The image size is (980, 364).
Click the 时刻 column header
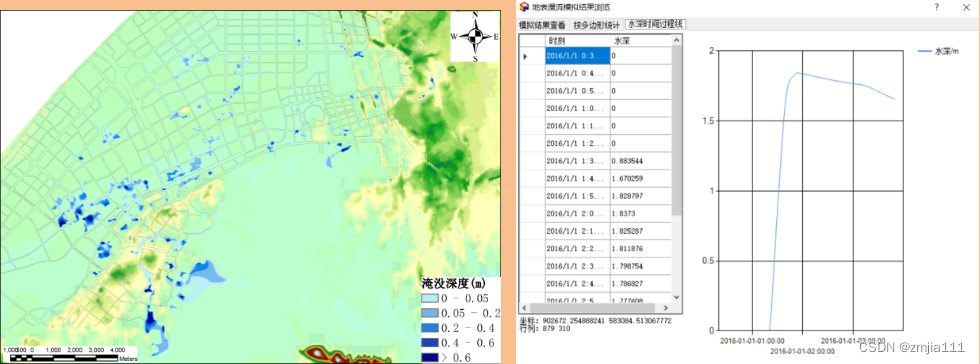578,41
